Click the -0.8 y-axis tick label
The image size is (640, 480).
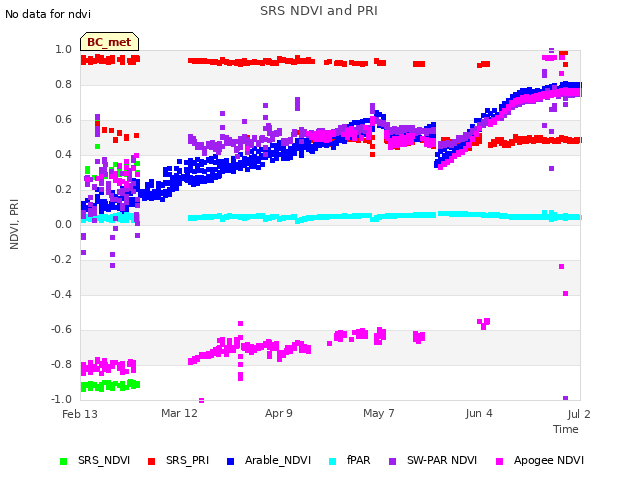point(61,364)
